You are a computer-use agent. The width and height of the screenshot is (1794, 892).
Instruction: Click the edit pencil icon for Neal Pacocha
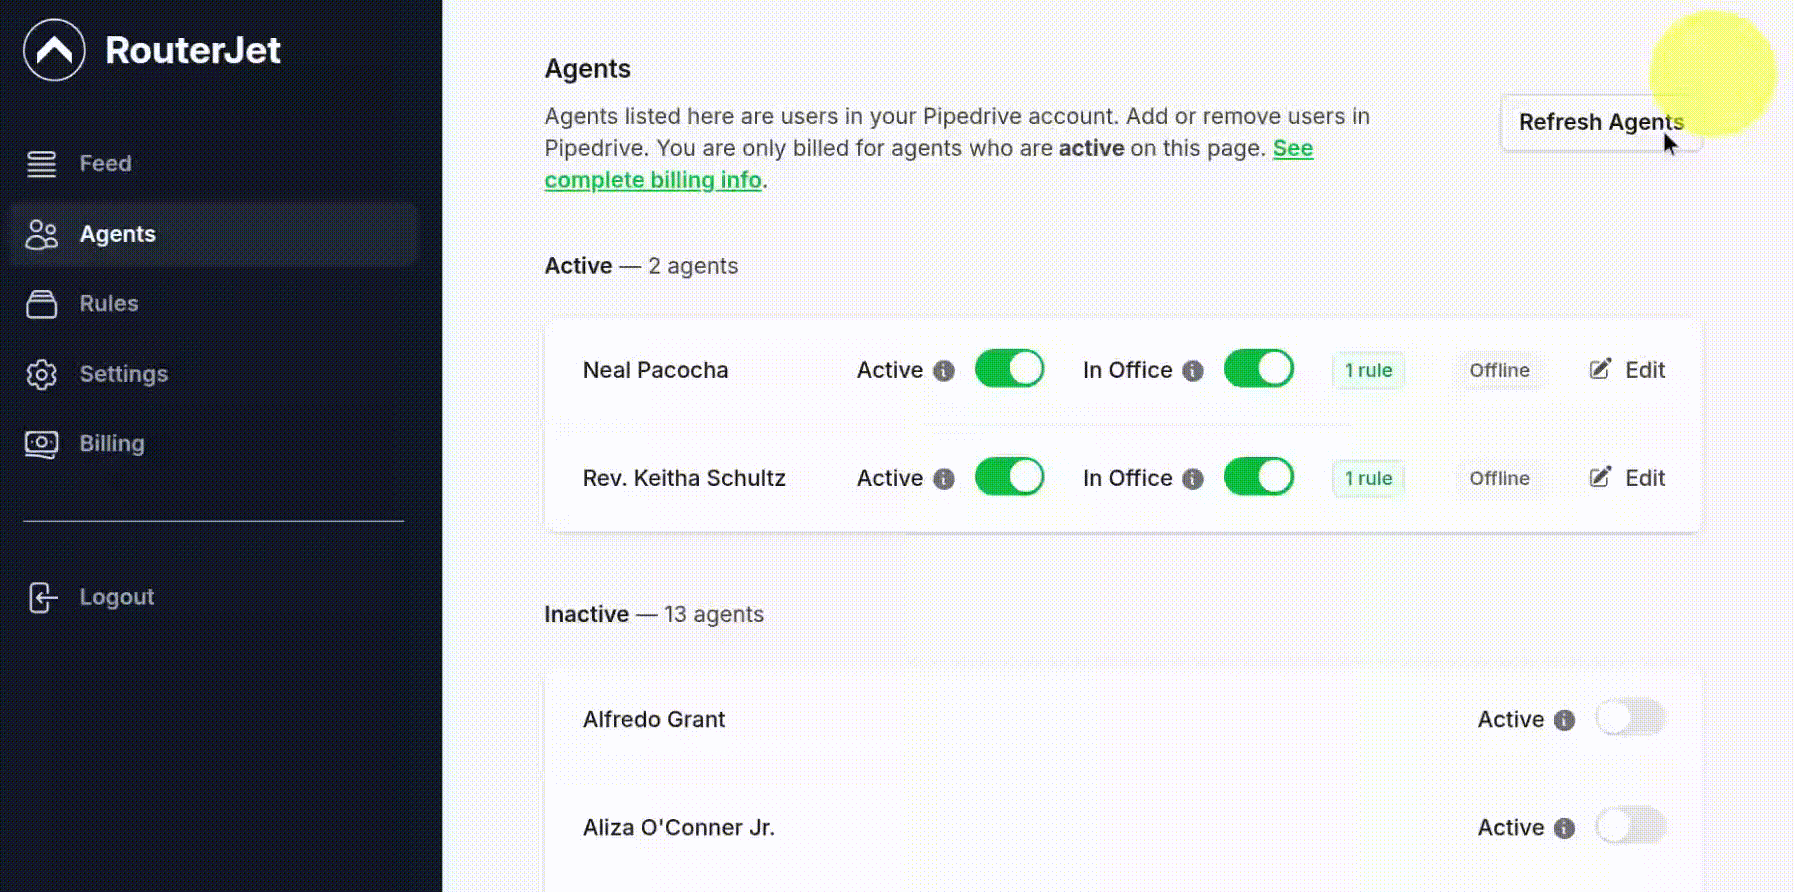pos(1600,369)
